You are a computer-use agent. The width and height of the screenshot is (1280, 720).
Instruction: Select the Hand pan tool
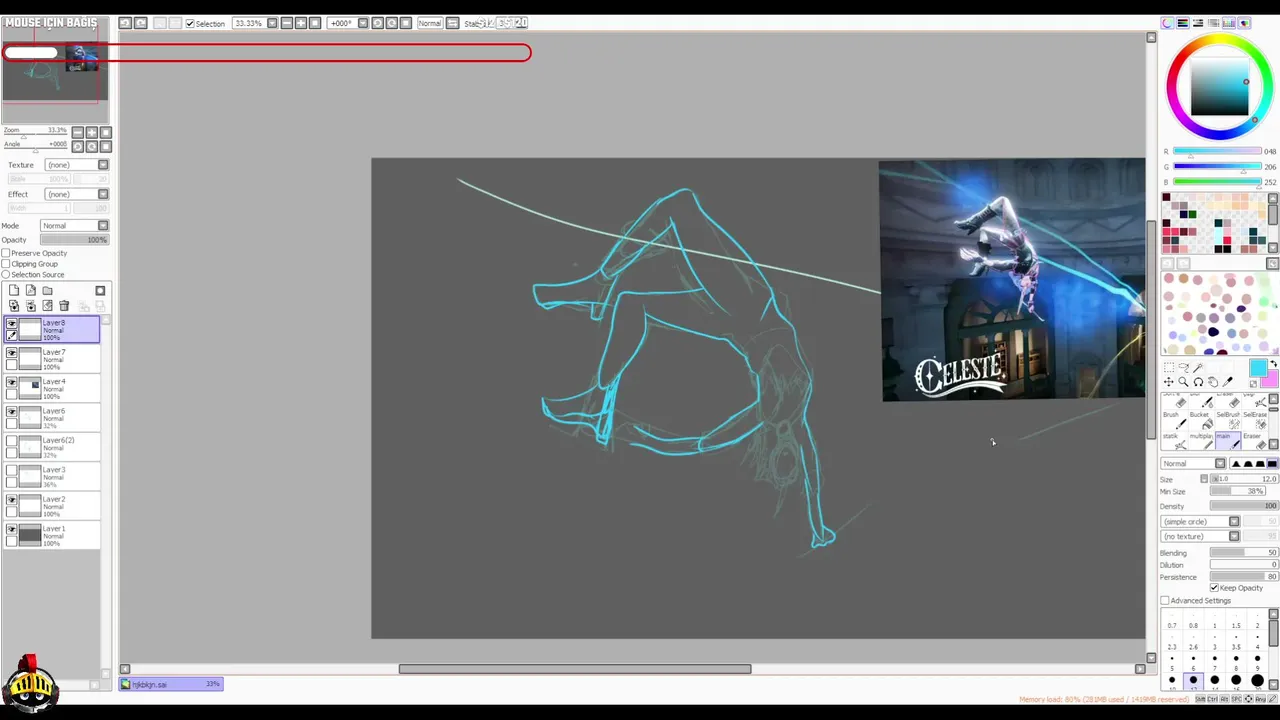point(1213,382)
